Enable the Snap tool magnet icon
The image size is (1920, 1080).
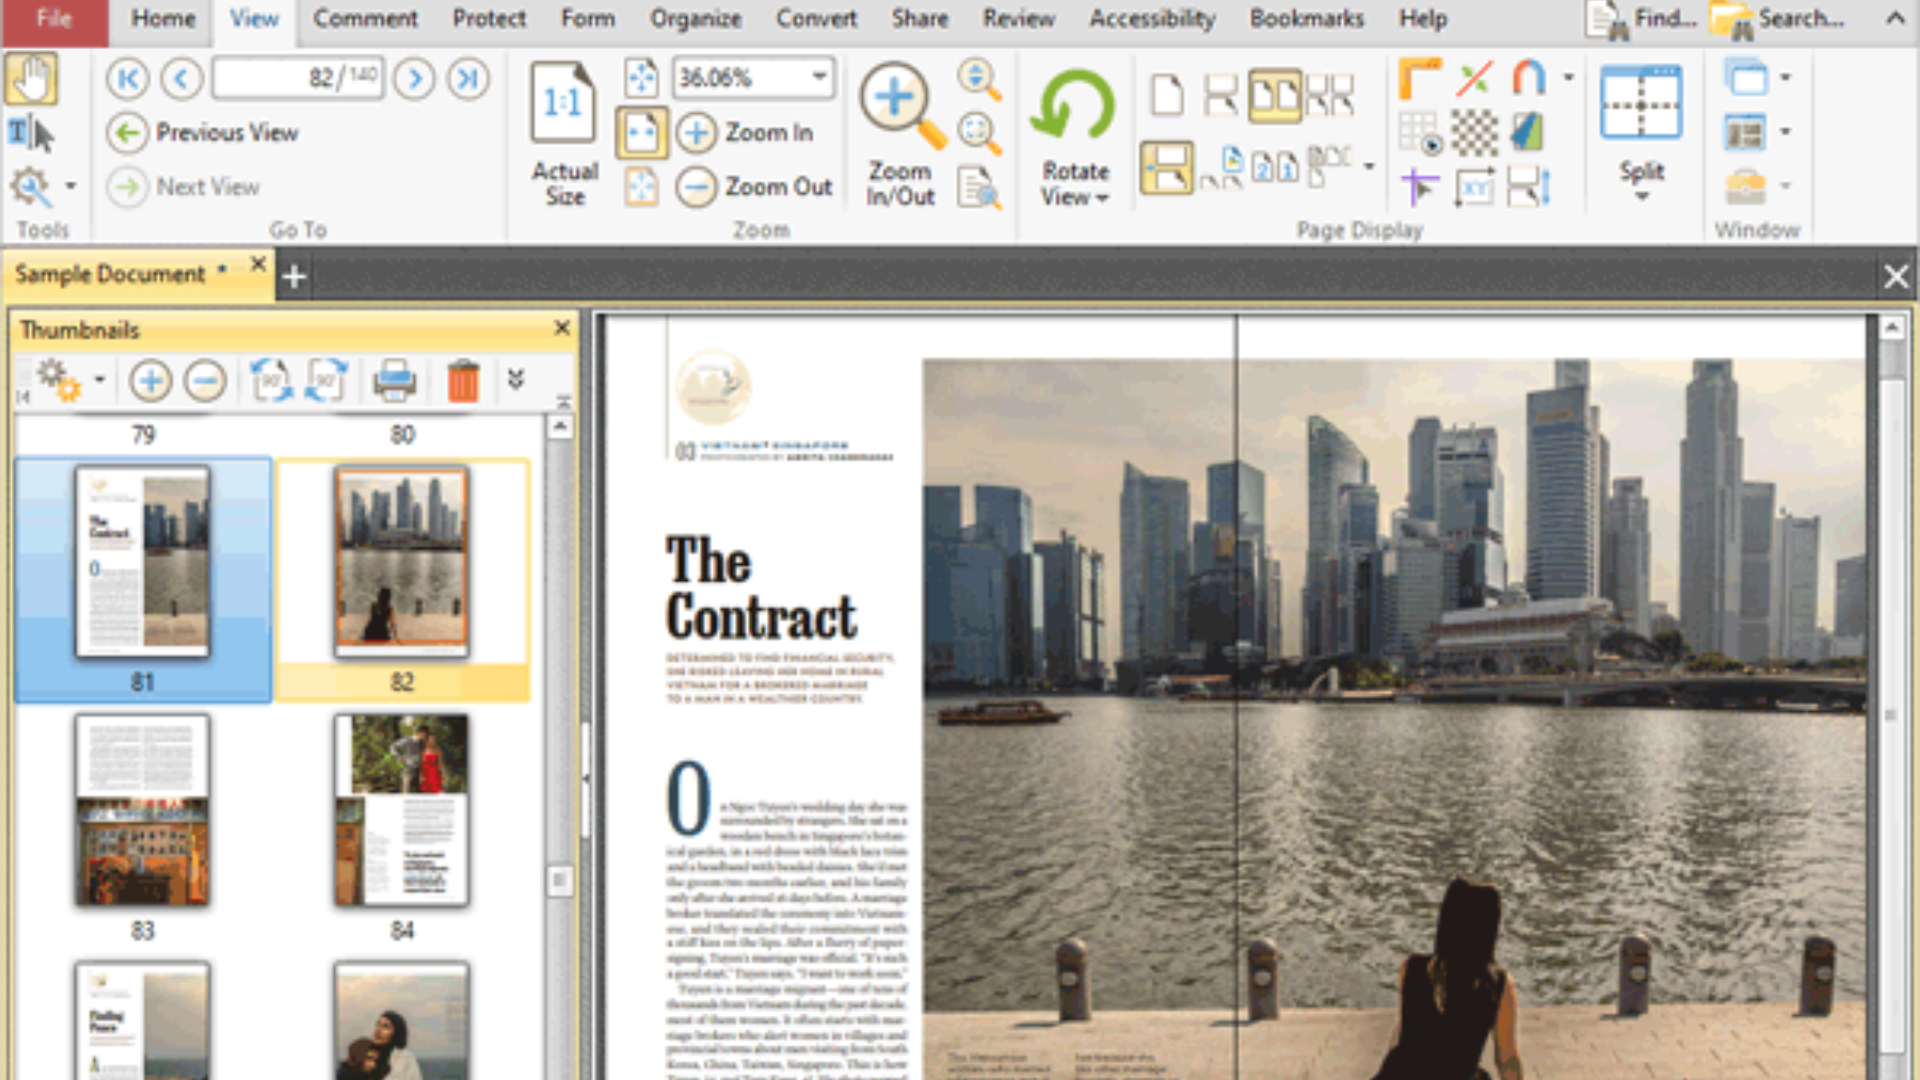point(1529,78)
